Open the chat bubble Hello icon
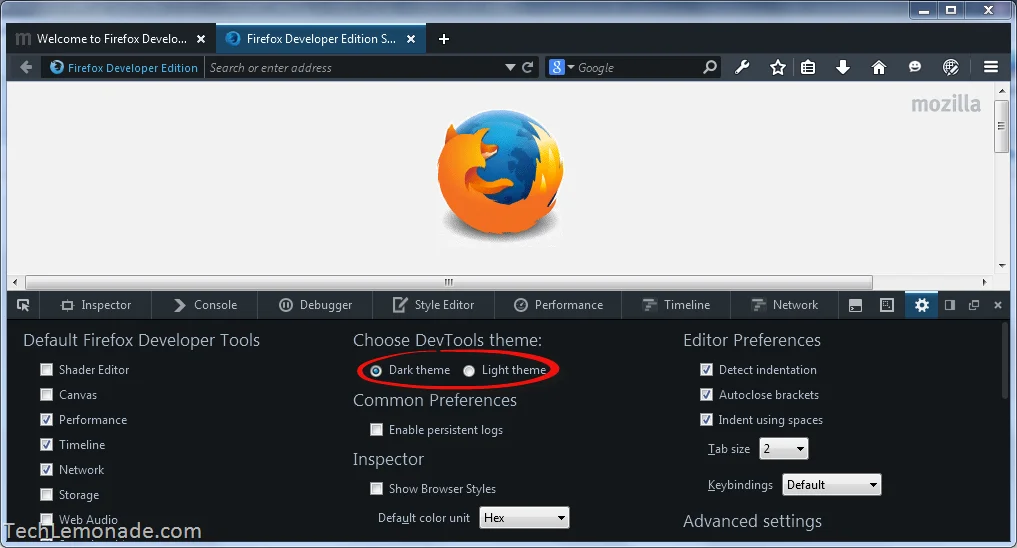The width and height of the screenshot is (1017, 548). point(915,67)
